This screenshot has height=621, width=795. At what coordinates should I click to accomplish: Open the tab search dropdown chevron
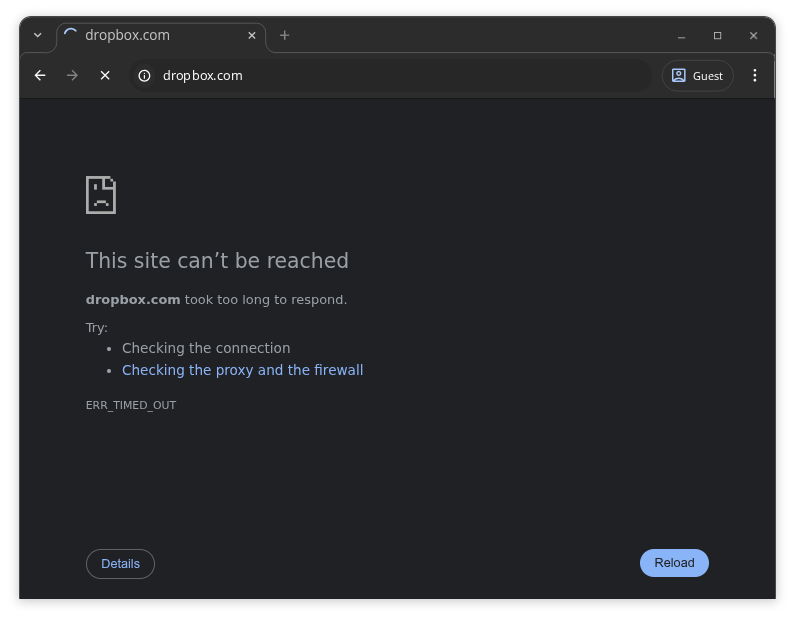click(x=38, y=35)
